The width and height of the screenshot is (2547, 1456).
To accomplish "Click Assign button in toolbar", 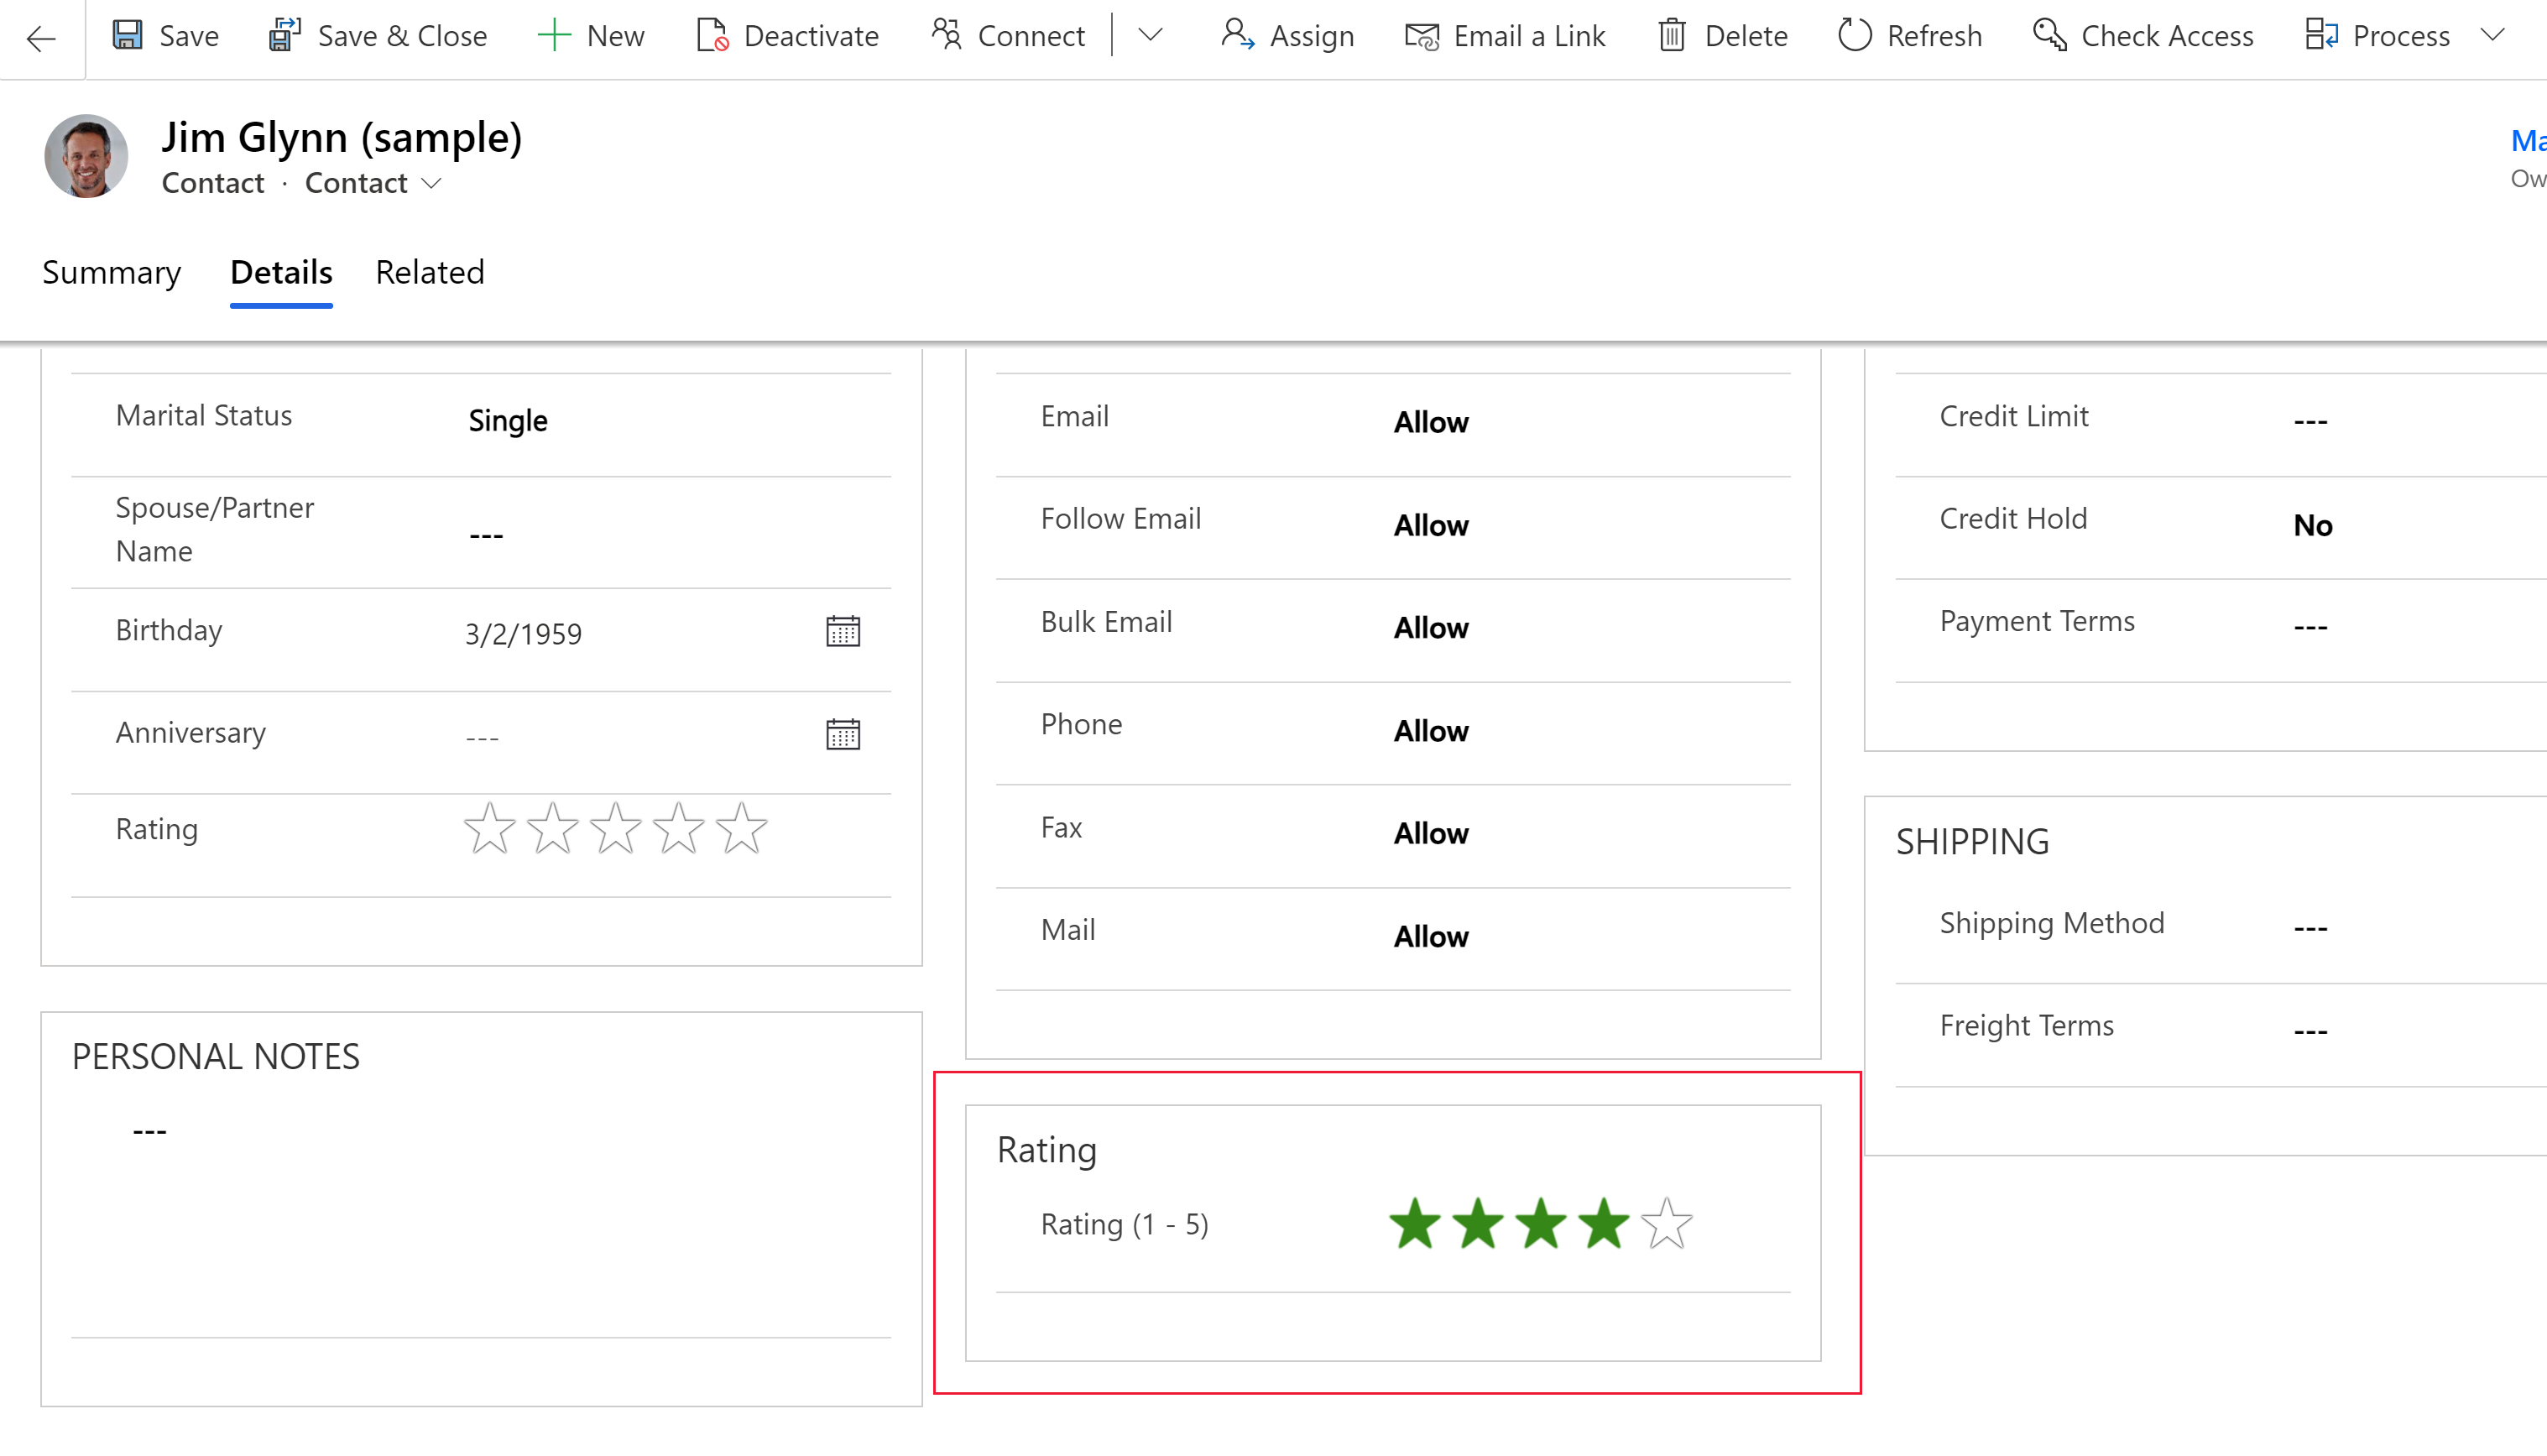I will pos(1289,35).
